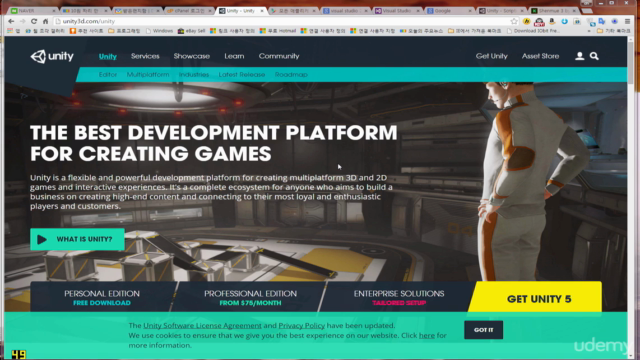
Task: Open the Roadmap submenu item
Action: click(291, 75)
